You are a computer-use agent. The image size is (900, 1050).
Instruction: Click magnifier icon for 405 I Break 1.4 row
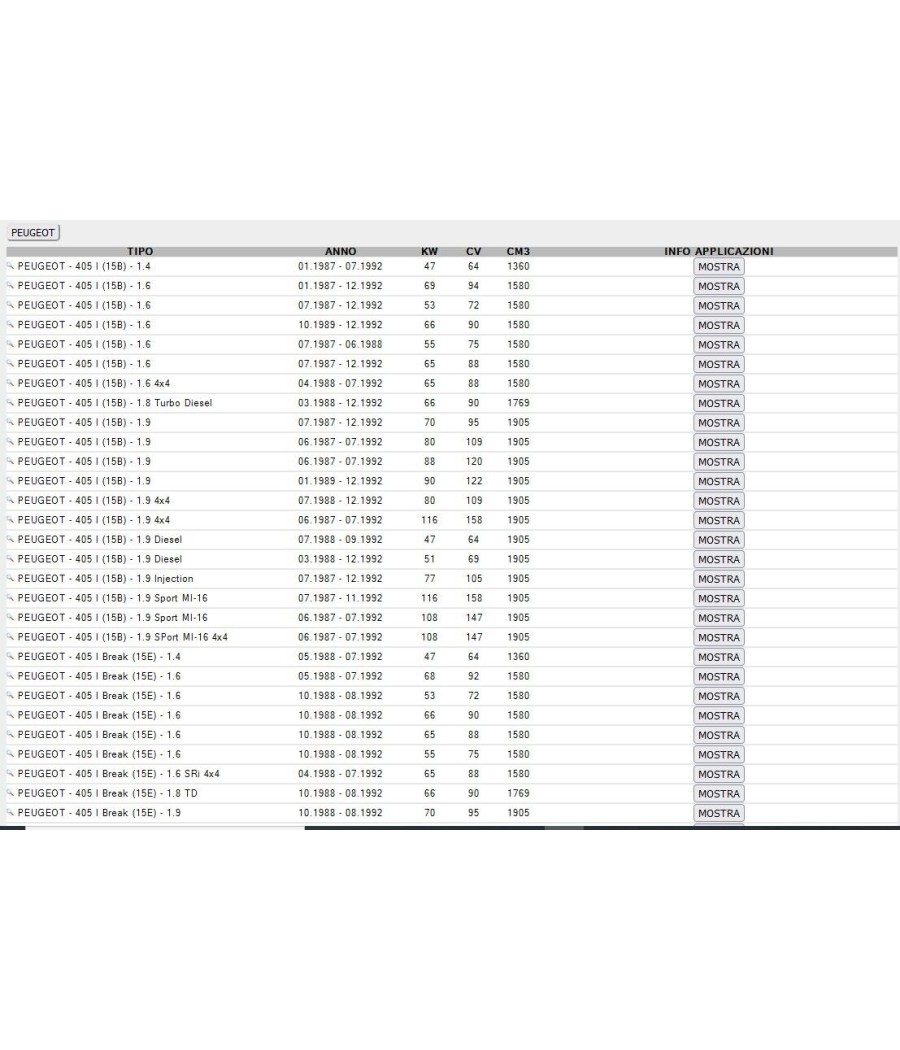pyautogui.click(x=10, y=656)
